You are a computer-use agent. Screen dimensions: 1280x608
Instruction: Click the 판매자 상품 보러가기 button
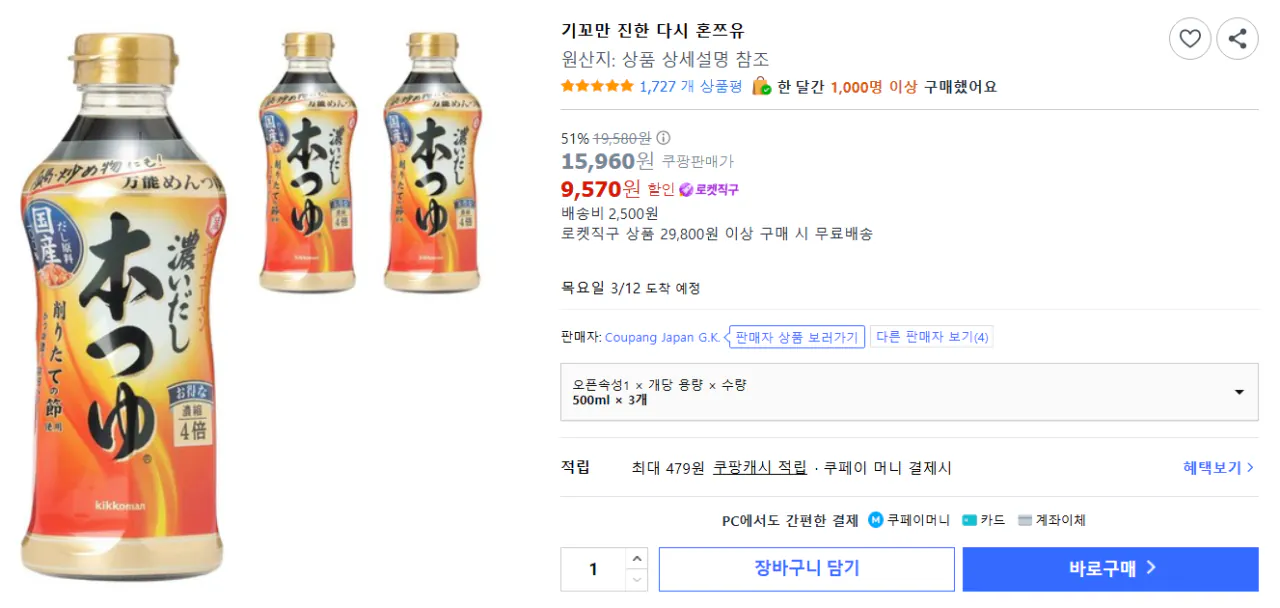tap(796, 337)
